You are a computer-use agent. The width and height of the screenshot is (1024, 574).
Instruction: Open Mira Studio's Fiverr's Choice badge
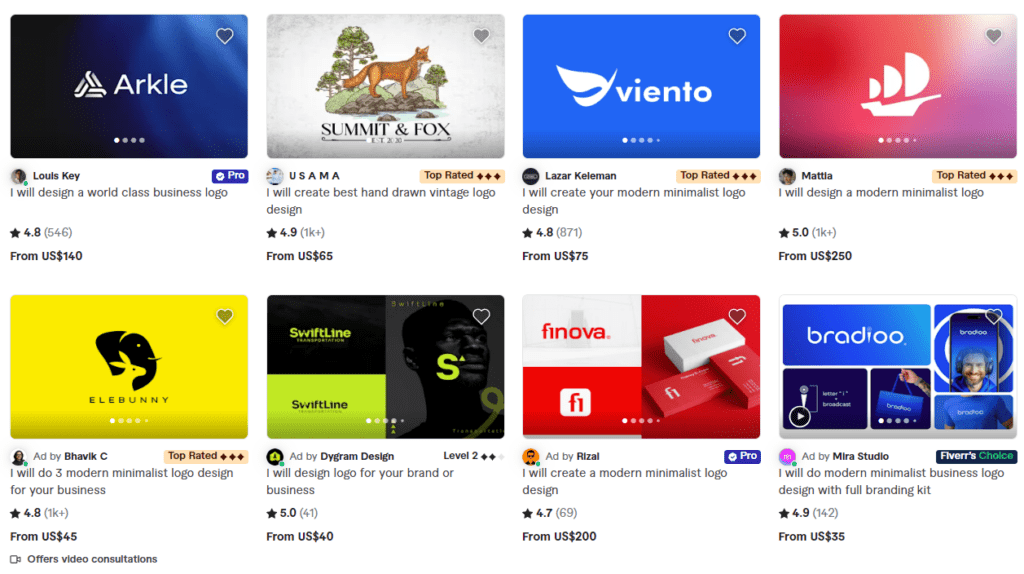pos(976,456)
